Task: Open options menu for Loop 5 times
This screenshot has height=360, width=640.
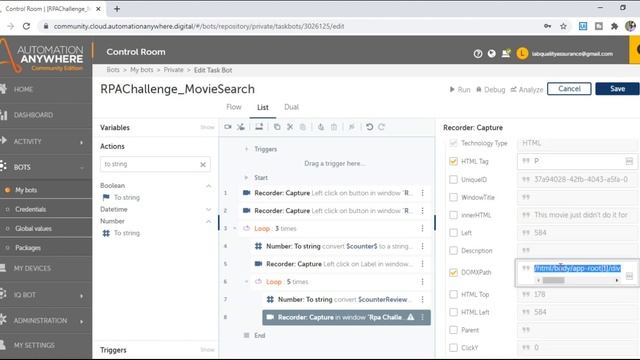Action: [422, 282]
